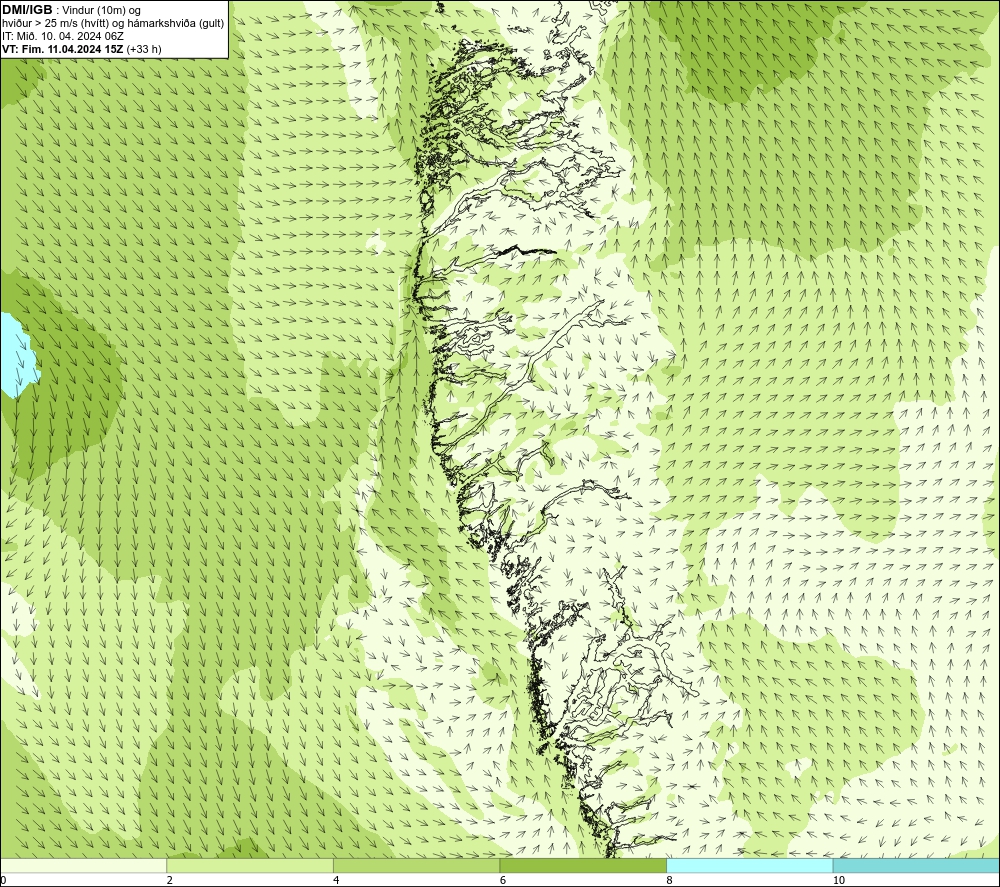Click the 6–8 m/s dark green legend swatch

pyautogui.click(x=583, y=865)
